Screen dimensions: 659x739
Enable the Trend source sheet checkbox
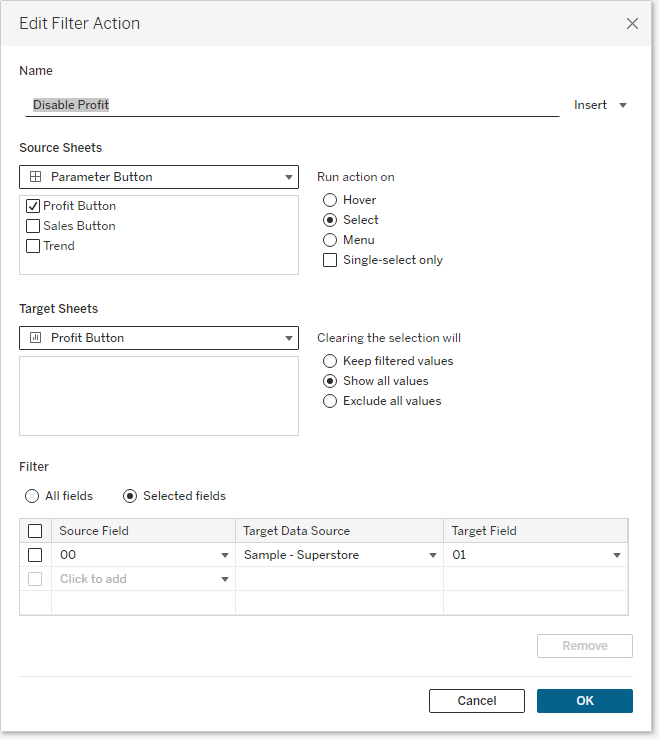click(x=34, y=246)
